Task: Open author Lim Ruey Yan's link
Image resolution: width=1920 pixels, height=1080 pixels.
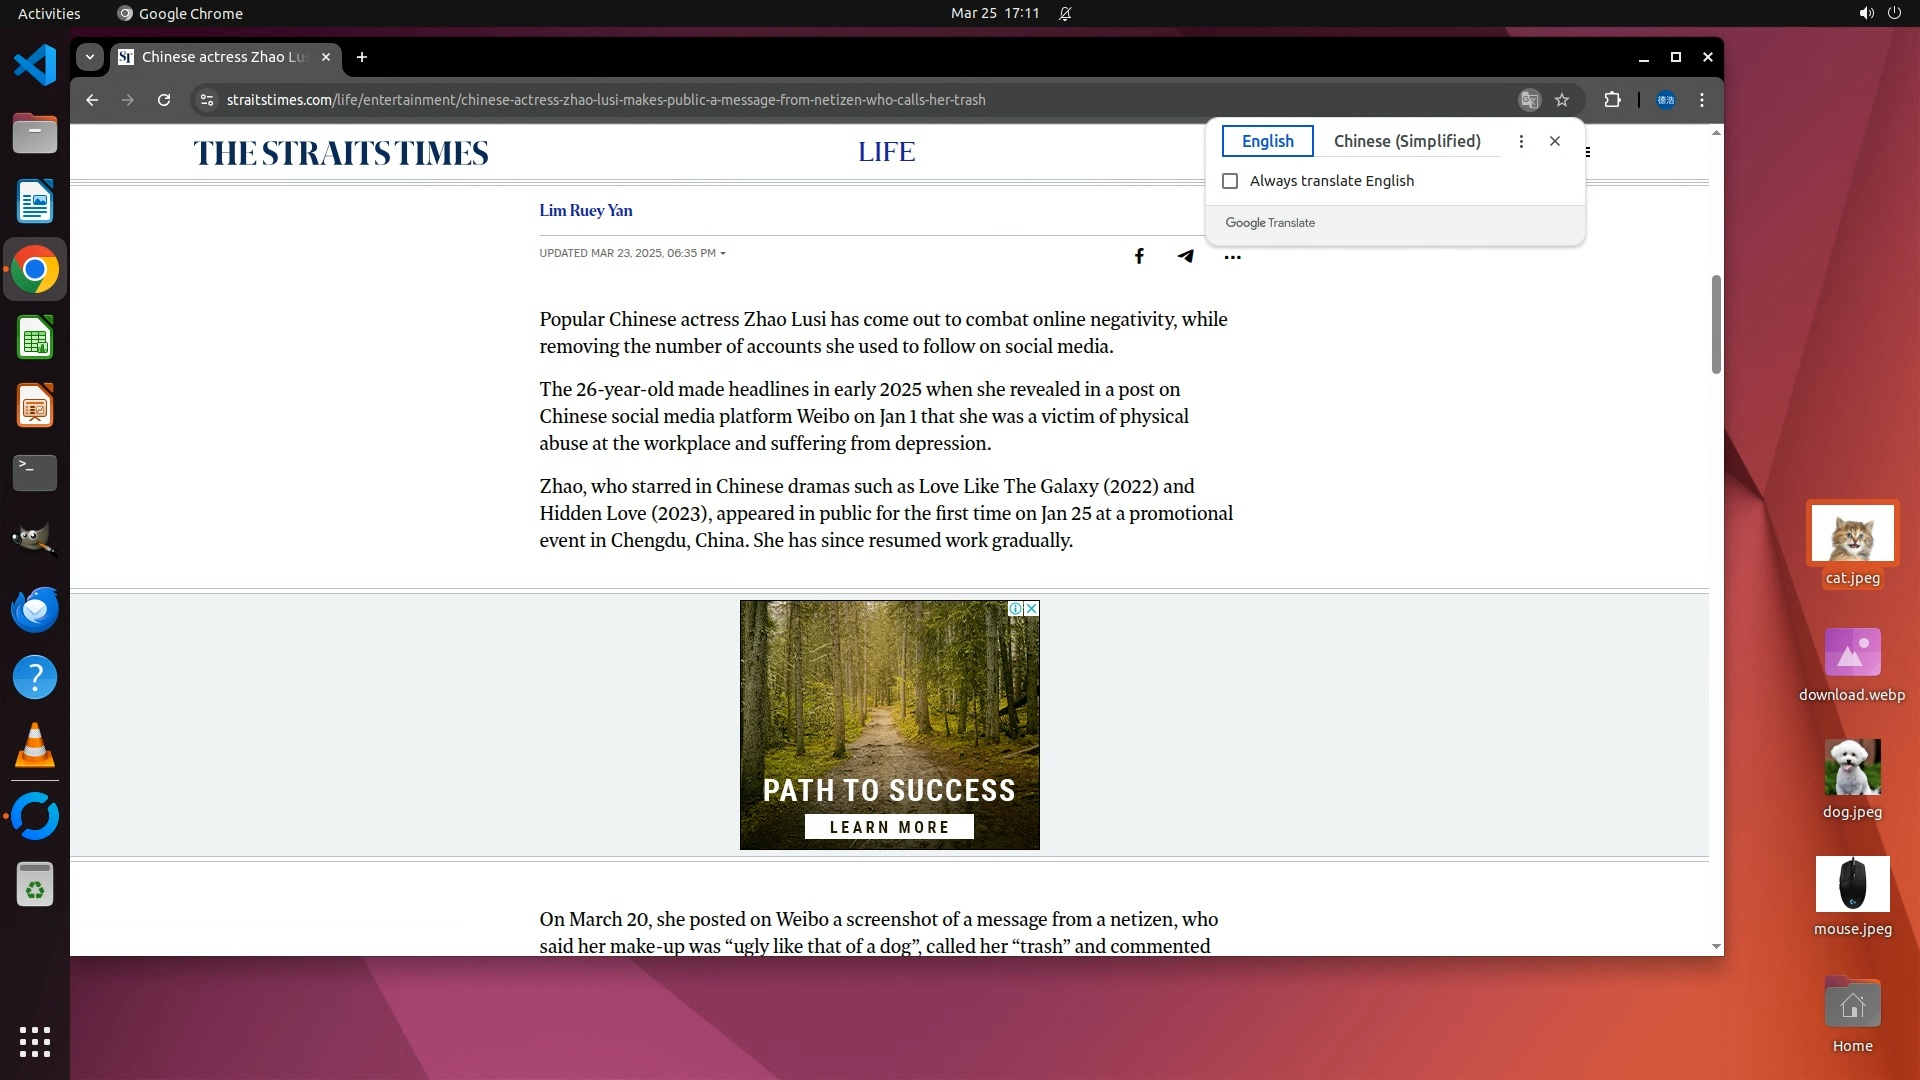Action: [x=585, y=210]
